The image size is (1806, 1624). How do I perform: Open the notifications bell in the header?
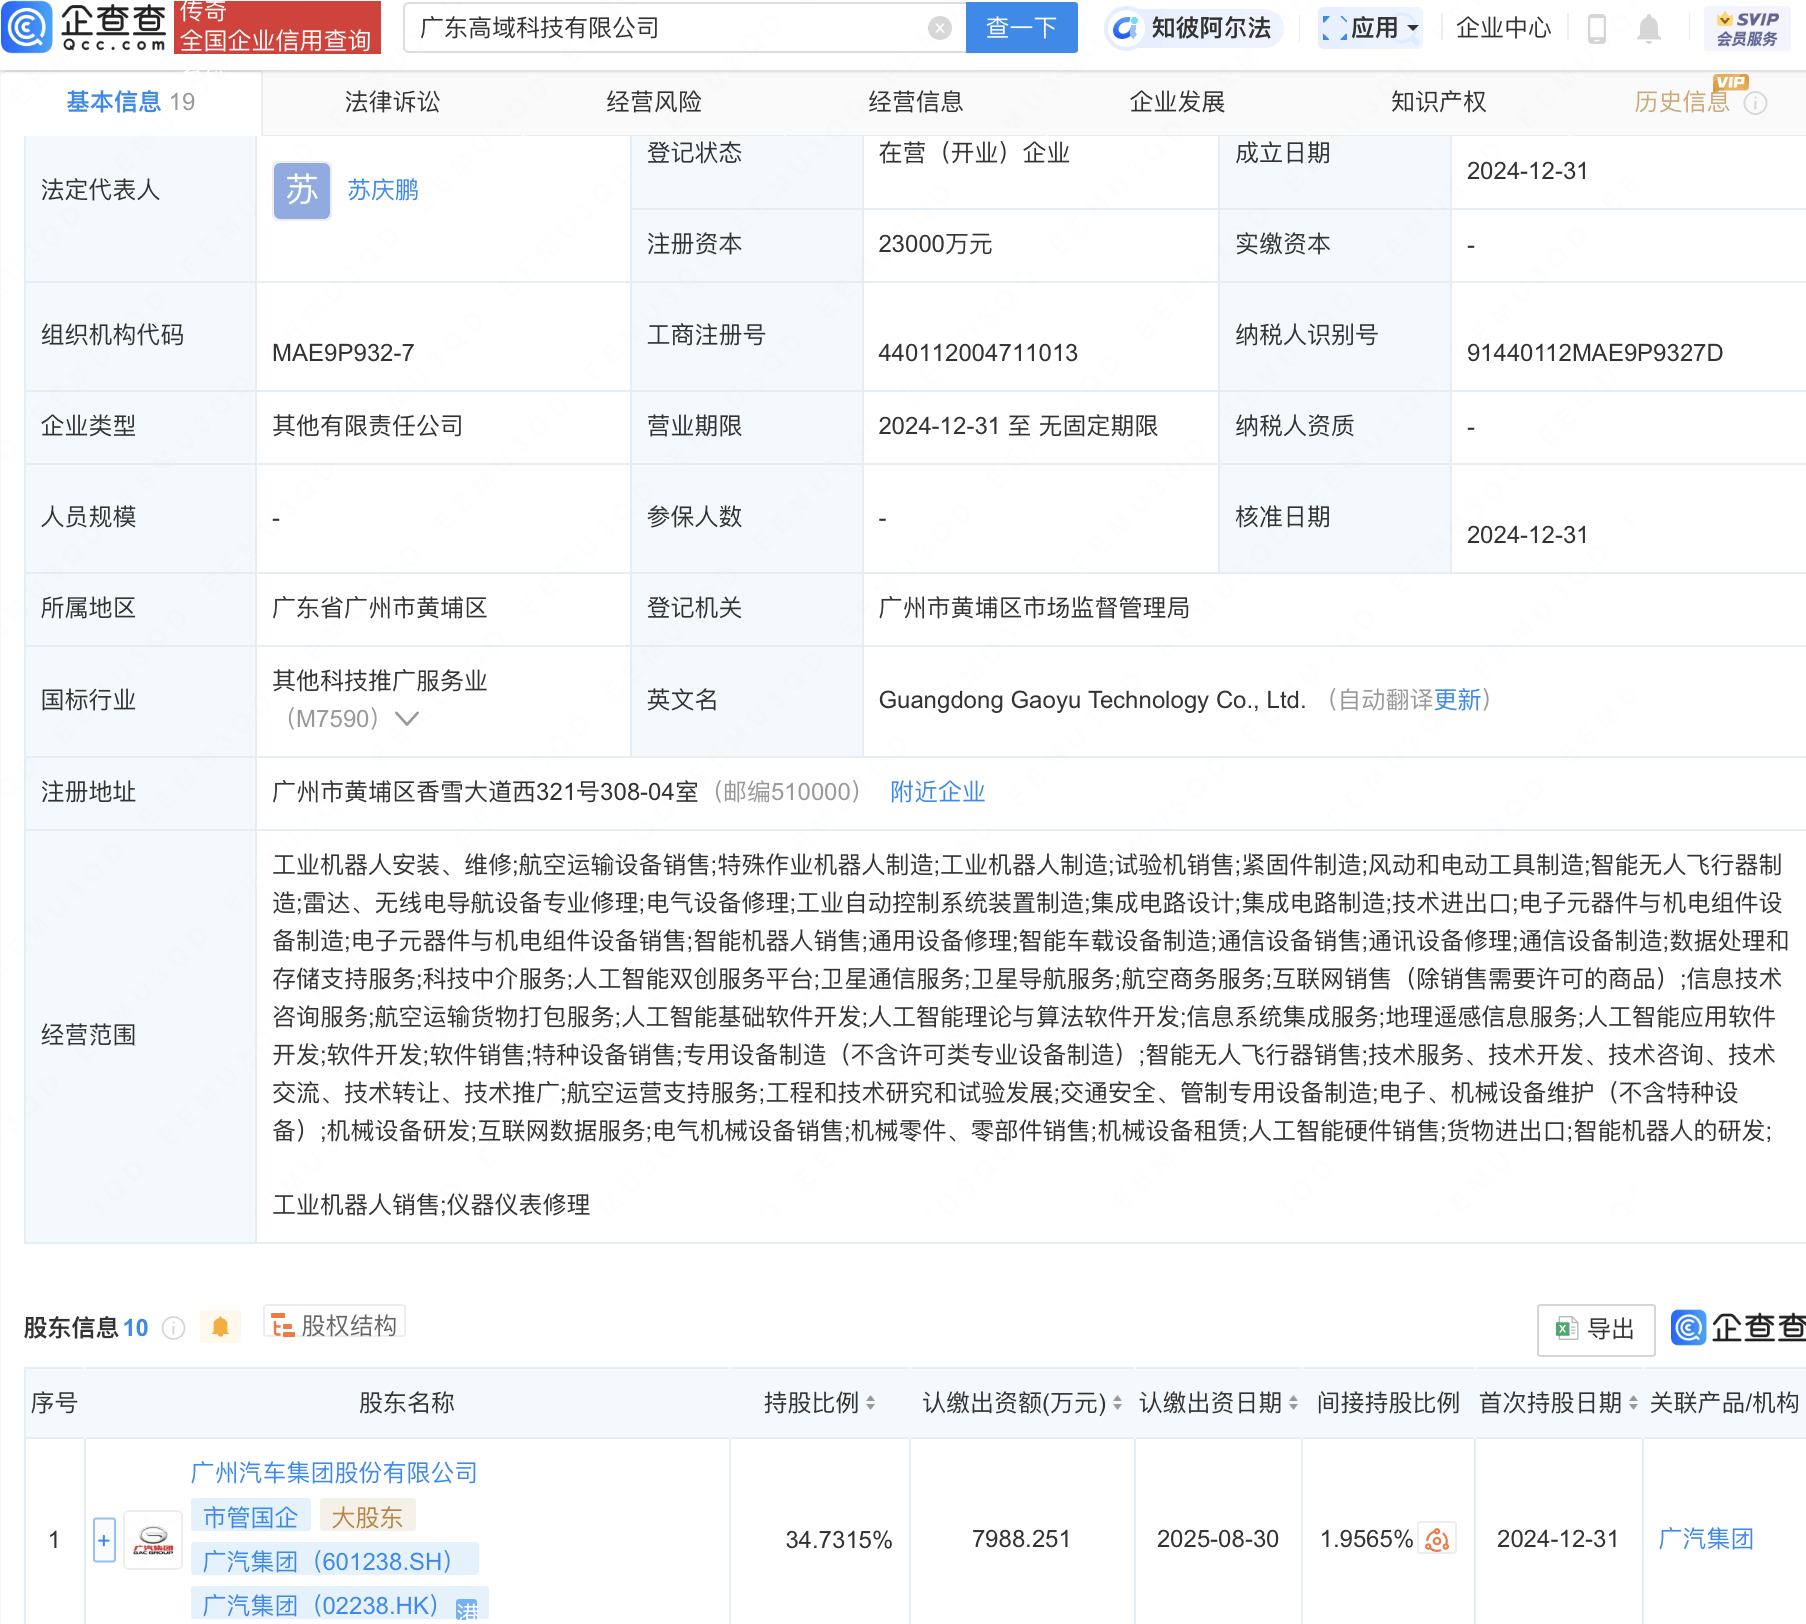pyautogui.click(x=1649, y=29)
